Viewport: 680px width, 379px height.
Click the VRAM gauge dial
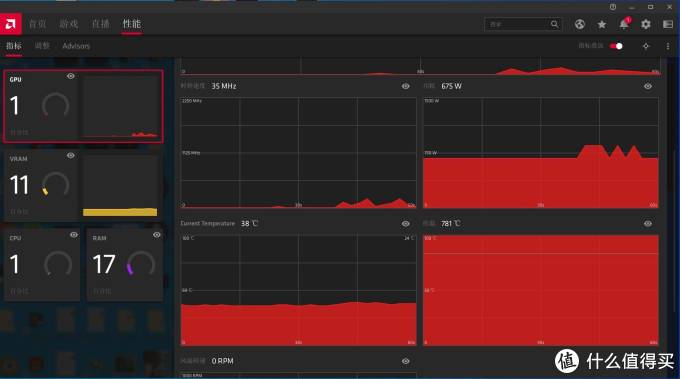tap(56, 185)
